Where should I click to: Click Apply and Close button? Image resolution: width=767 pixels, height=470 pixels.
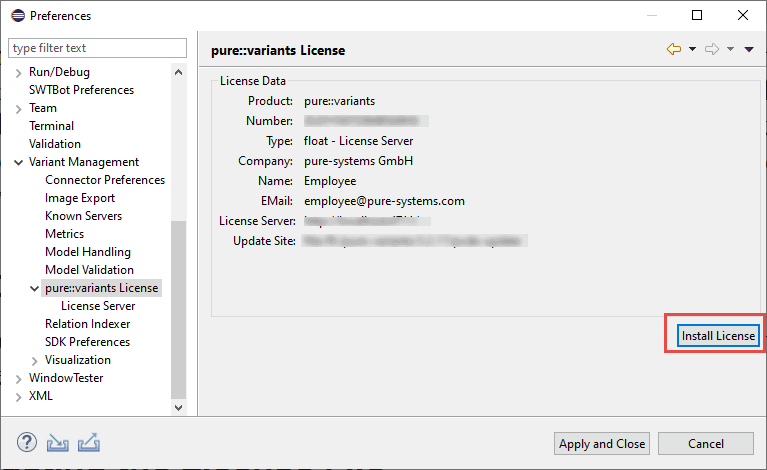(602, 443)
